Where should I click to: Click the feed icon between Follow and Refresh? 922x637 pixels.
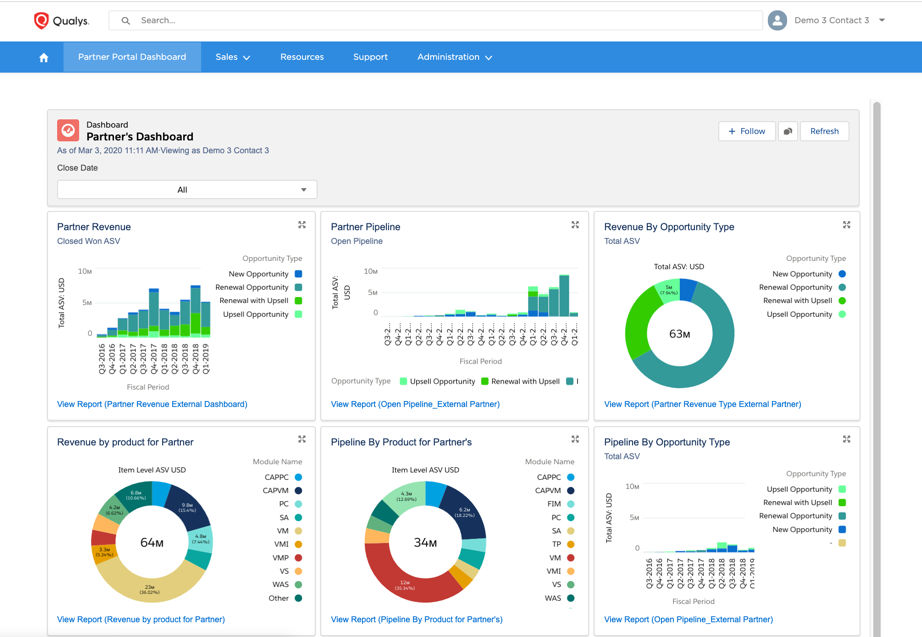coord(790,131)
